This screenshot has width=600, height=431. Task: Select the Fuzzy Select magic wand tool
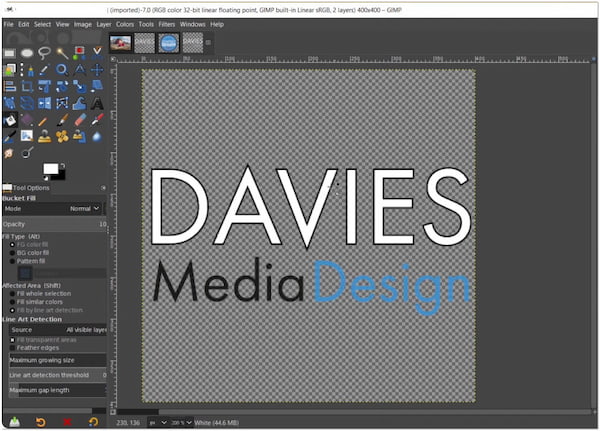[62, 53]
